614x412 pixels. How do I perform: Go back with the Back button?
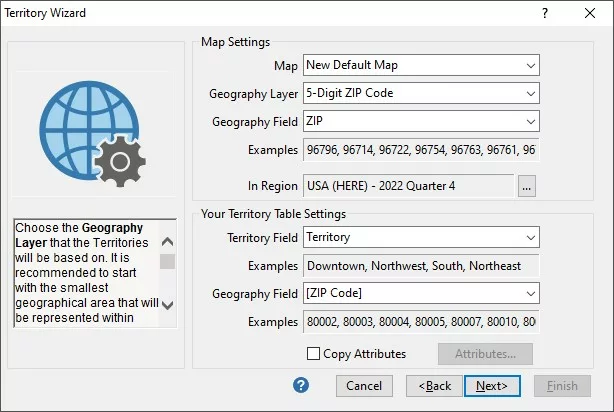[x=435, y=385]
